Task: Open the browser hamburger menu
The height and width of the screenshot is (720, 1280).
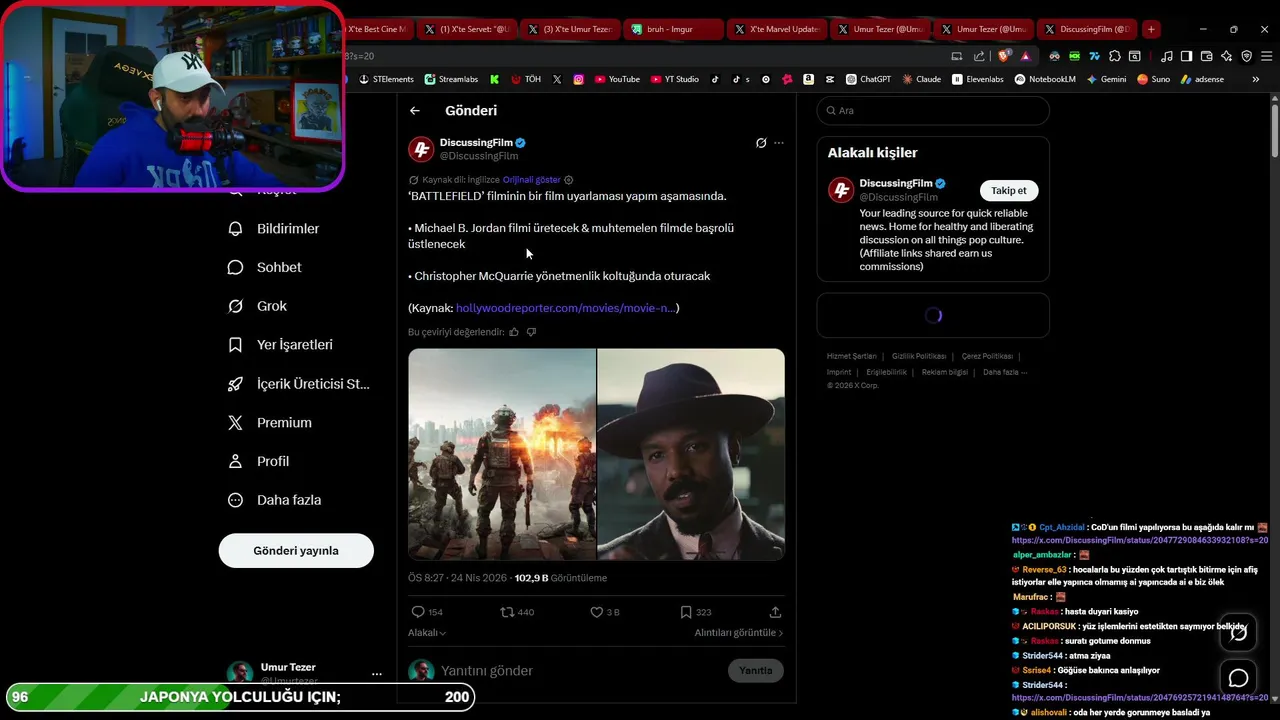Action: (1266, 56)
